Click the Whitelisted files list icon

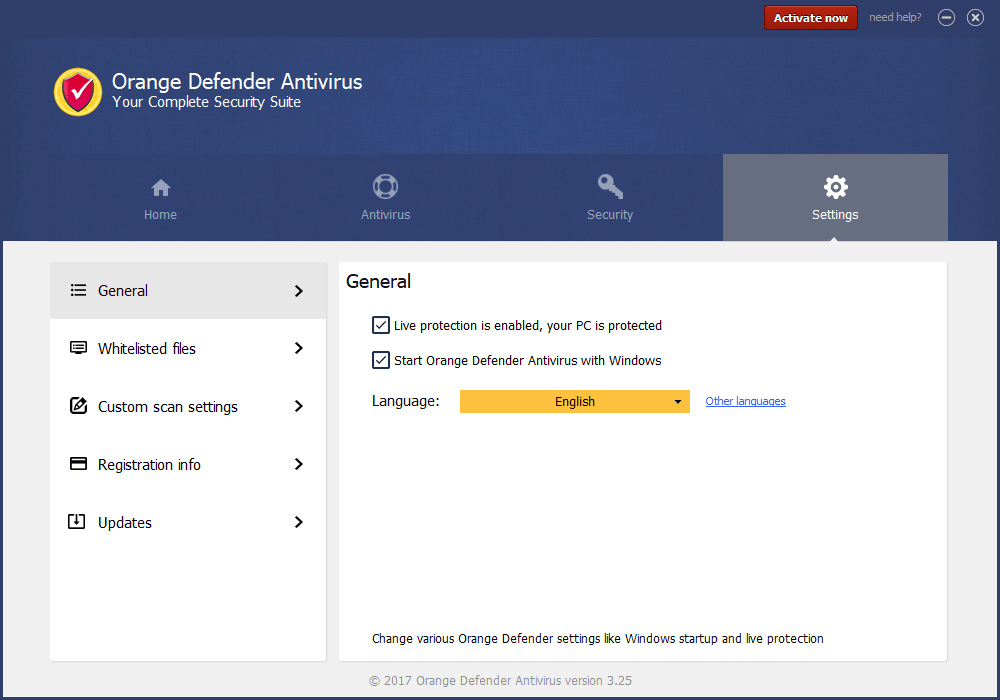pos(78,348)
